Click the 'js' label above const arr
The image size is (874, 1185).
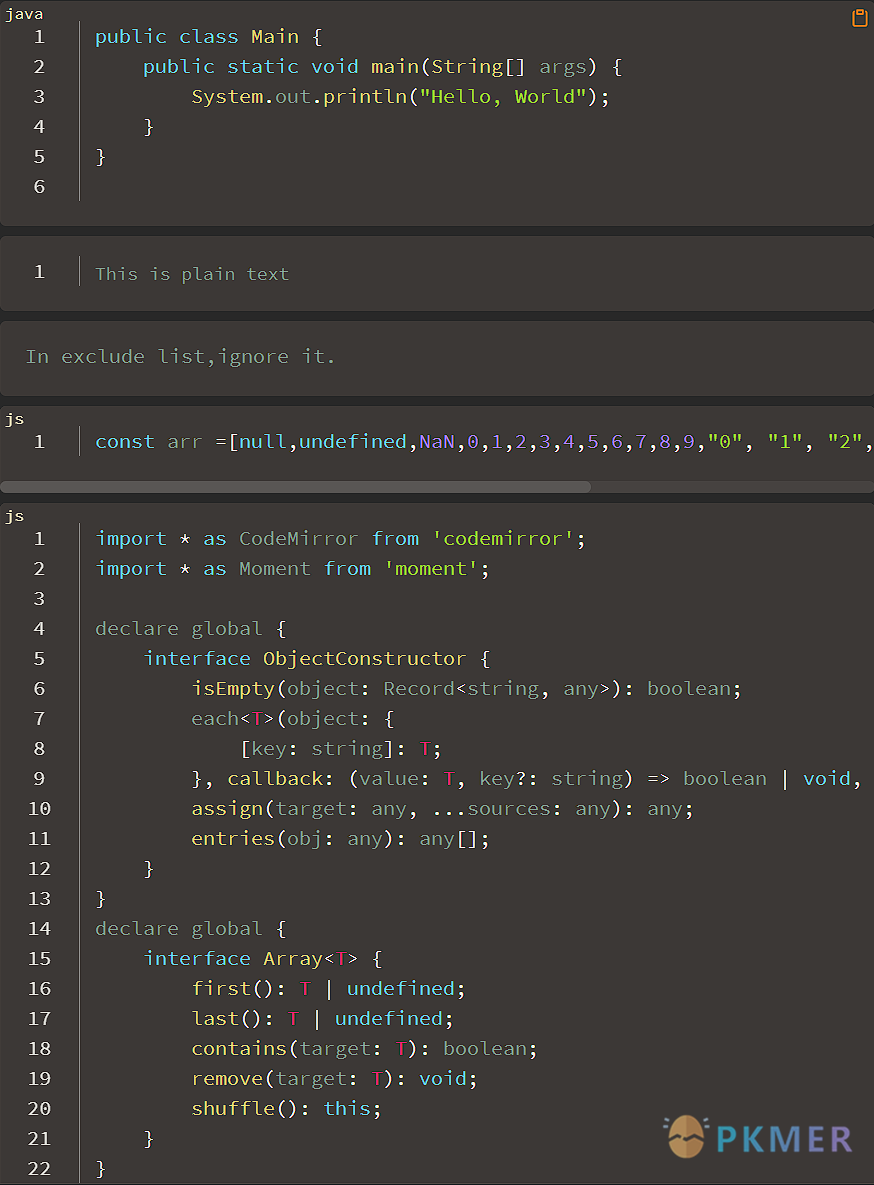point(14,418)
